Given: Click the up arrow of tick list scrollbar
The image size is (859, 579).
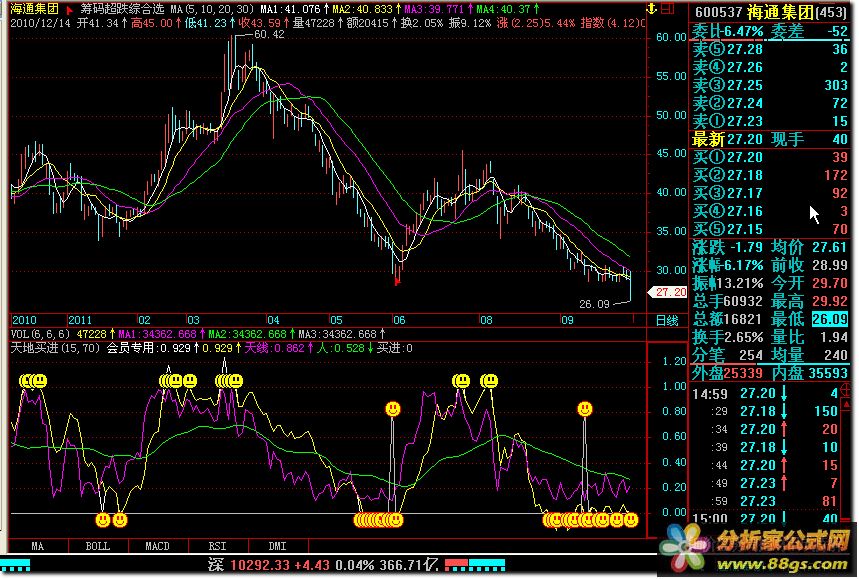Looking at the screenshot, I should (x=846, y=404).
